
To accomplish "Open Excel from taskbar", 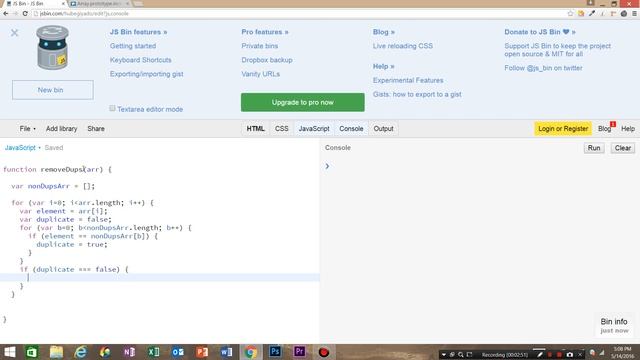I will pyautogui.click(x=153, y=352).
